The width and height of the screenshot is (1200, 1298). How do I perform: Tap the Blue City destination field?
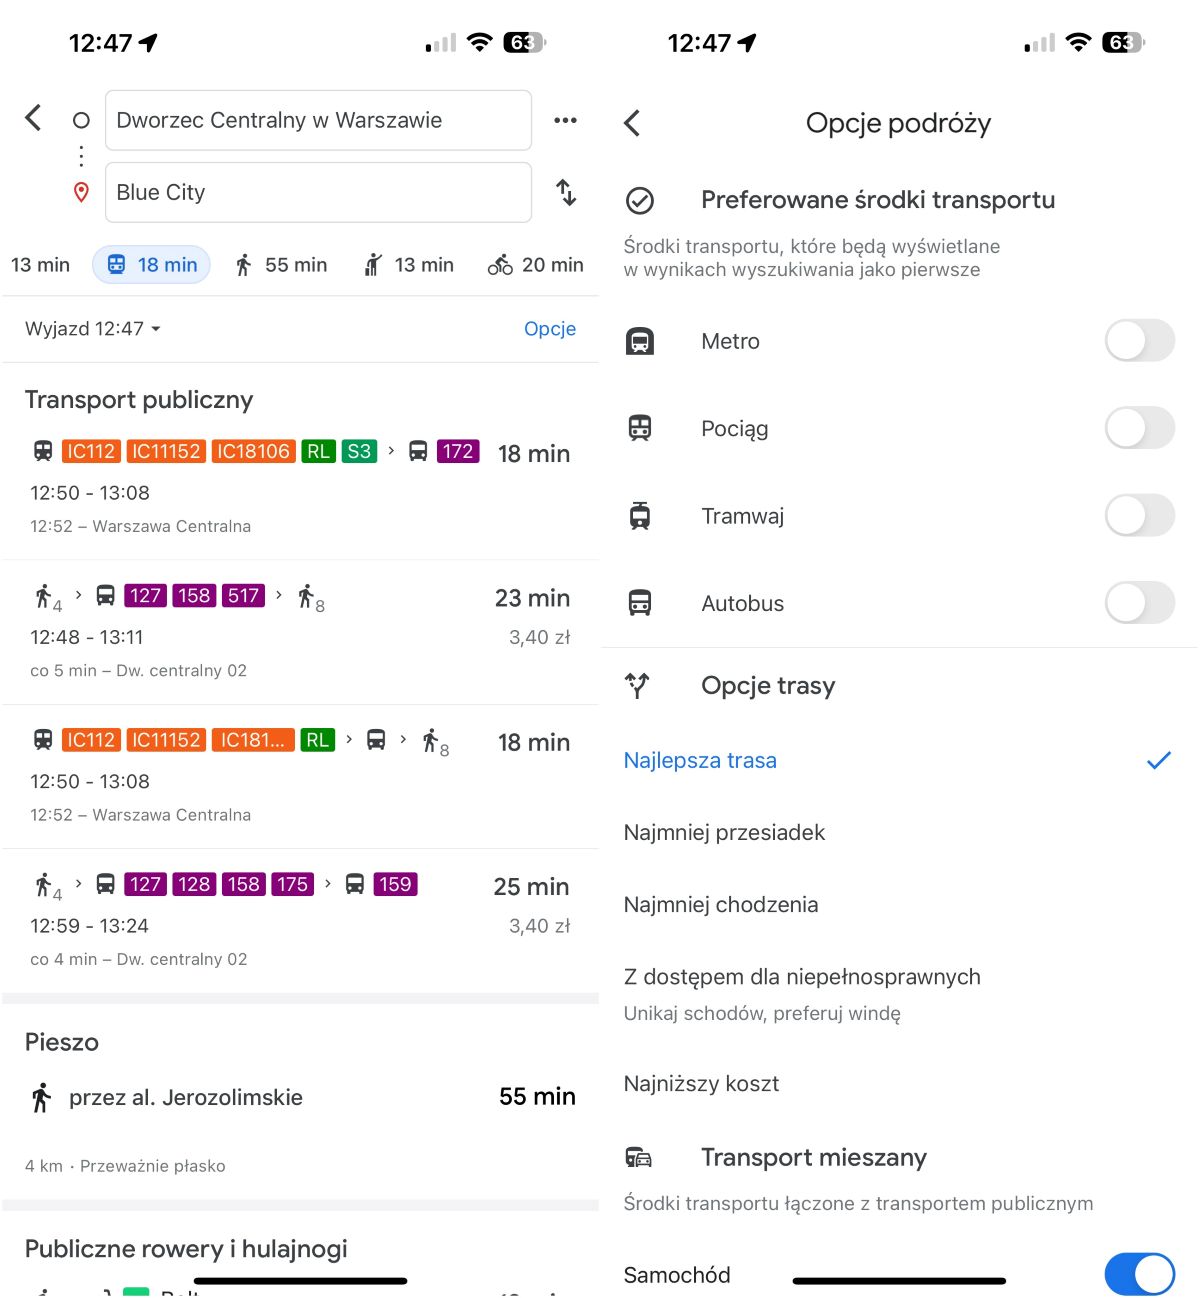click(x=318, y=192)
